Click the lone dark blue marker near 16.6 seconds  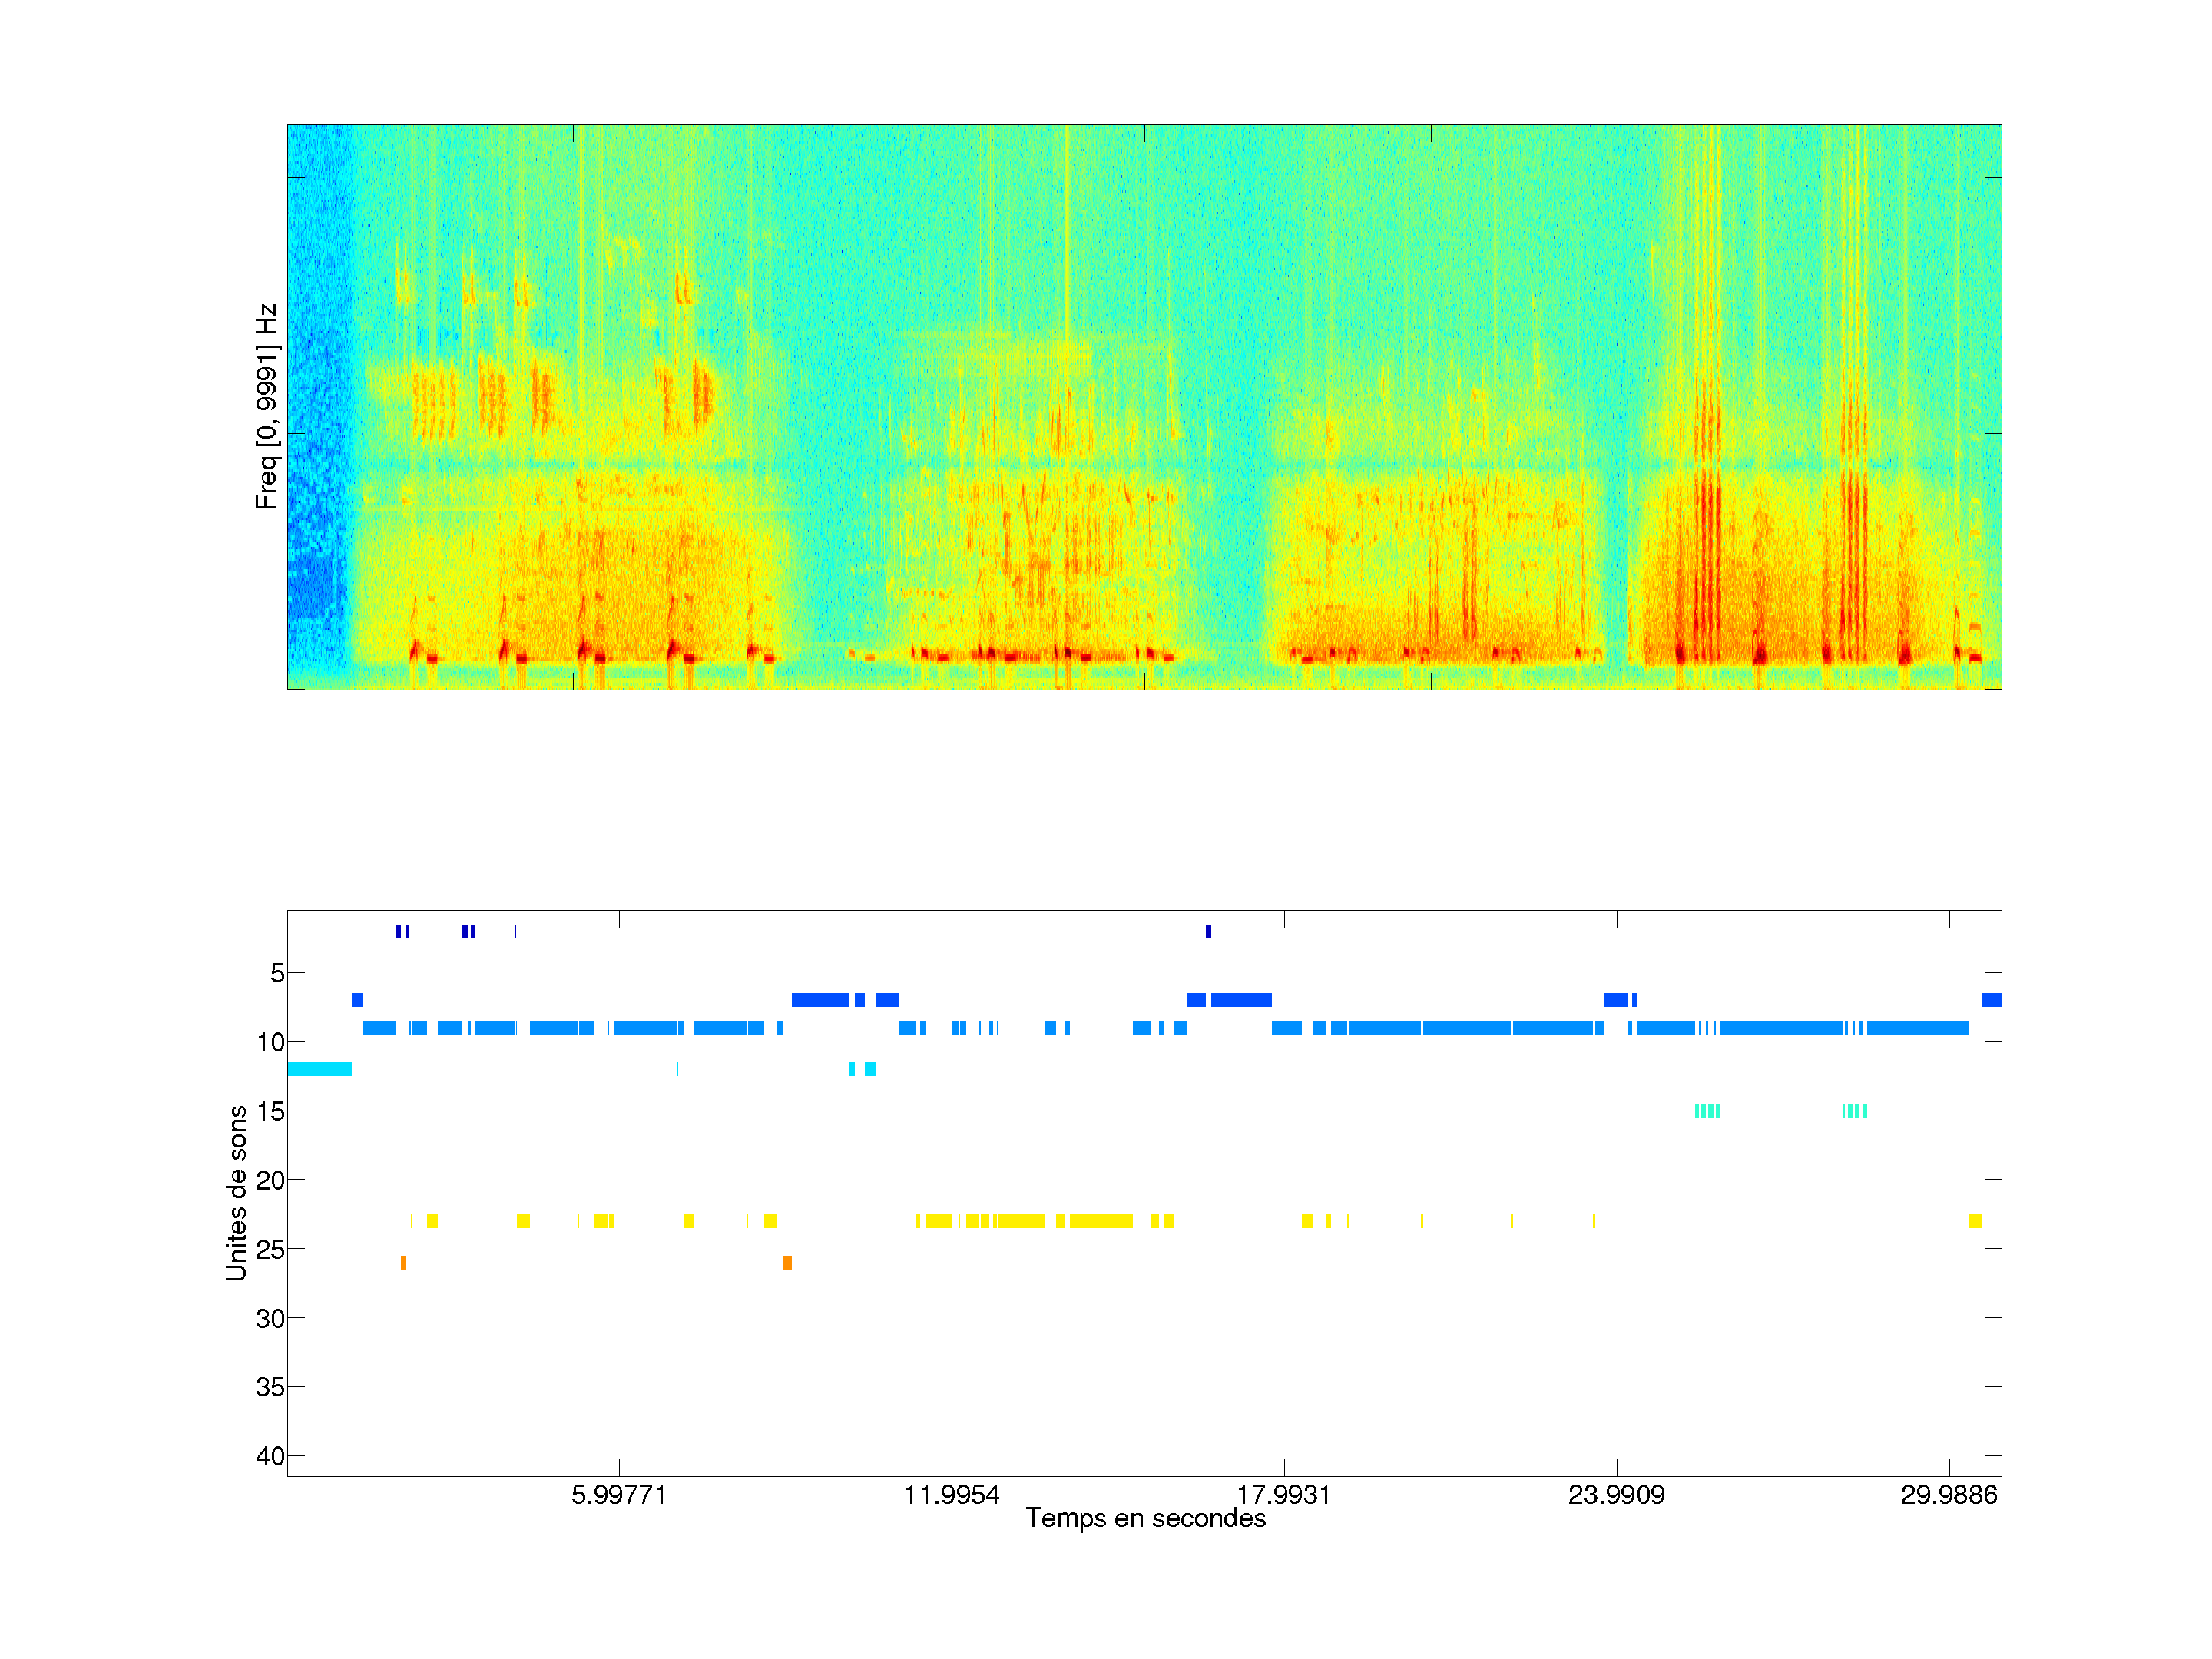tap(1208, 931)
